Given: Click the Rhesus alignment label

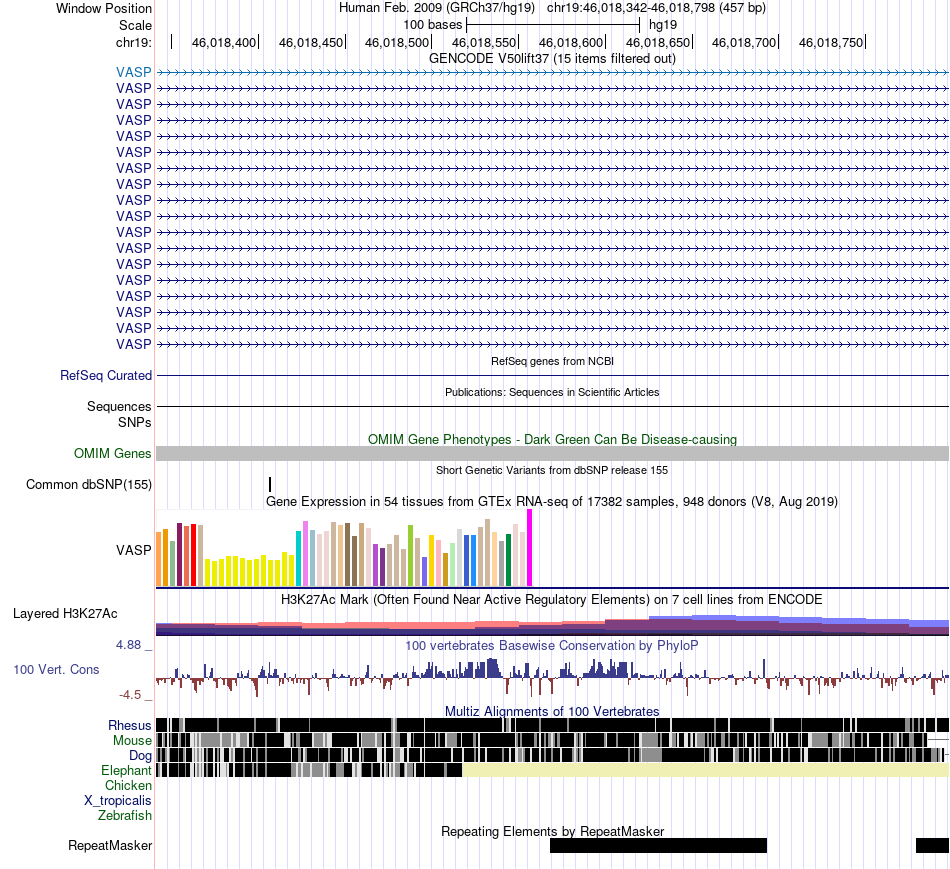Looking at the screenshot, I should click(130, 725).
